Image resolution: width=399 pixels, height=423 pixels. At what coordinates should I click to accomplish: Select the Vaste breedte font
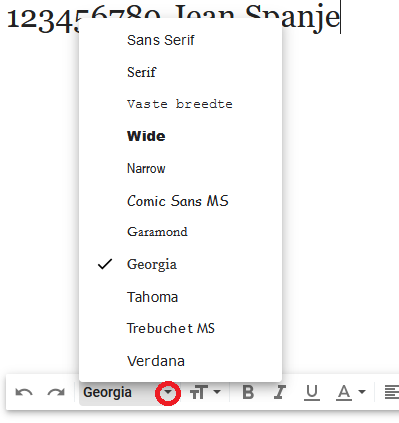pos(180,104)
